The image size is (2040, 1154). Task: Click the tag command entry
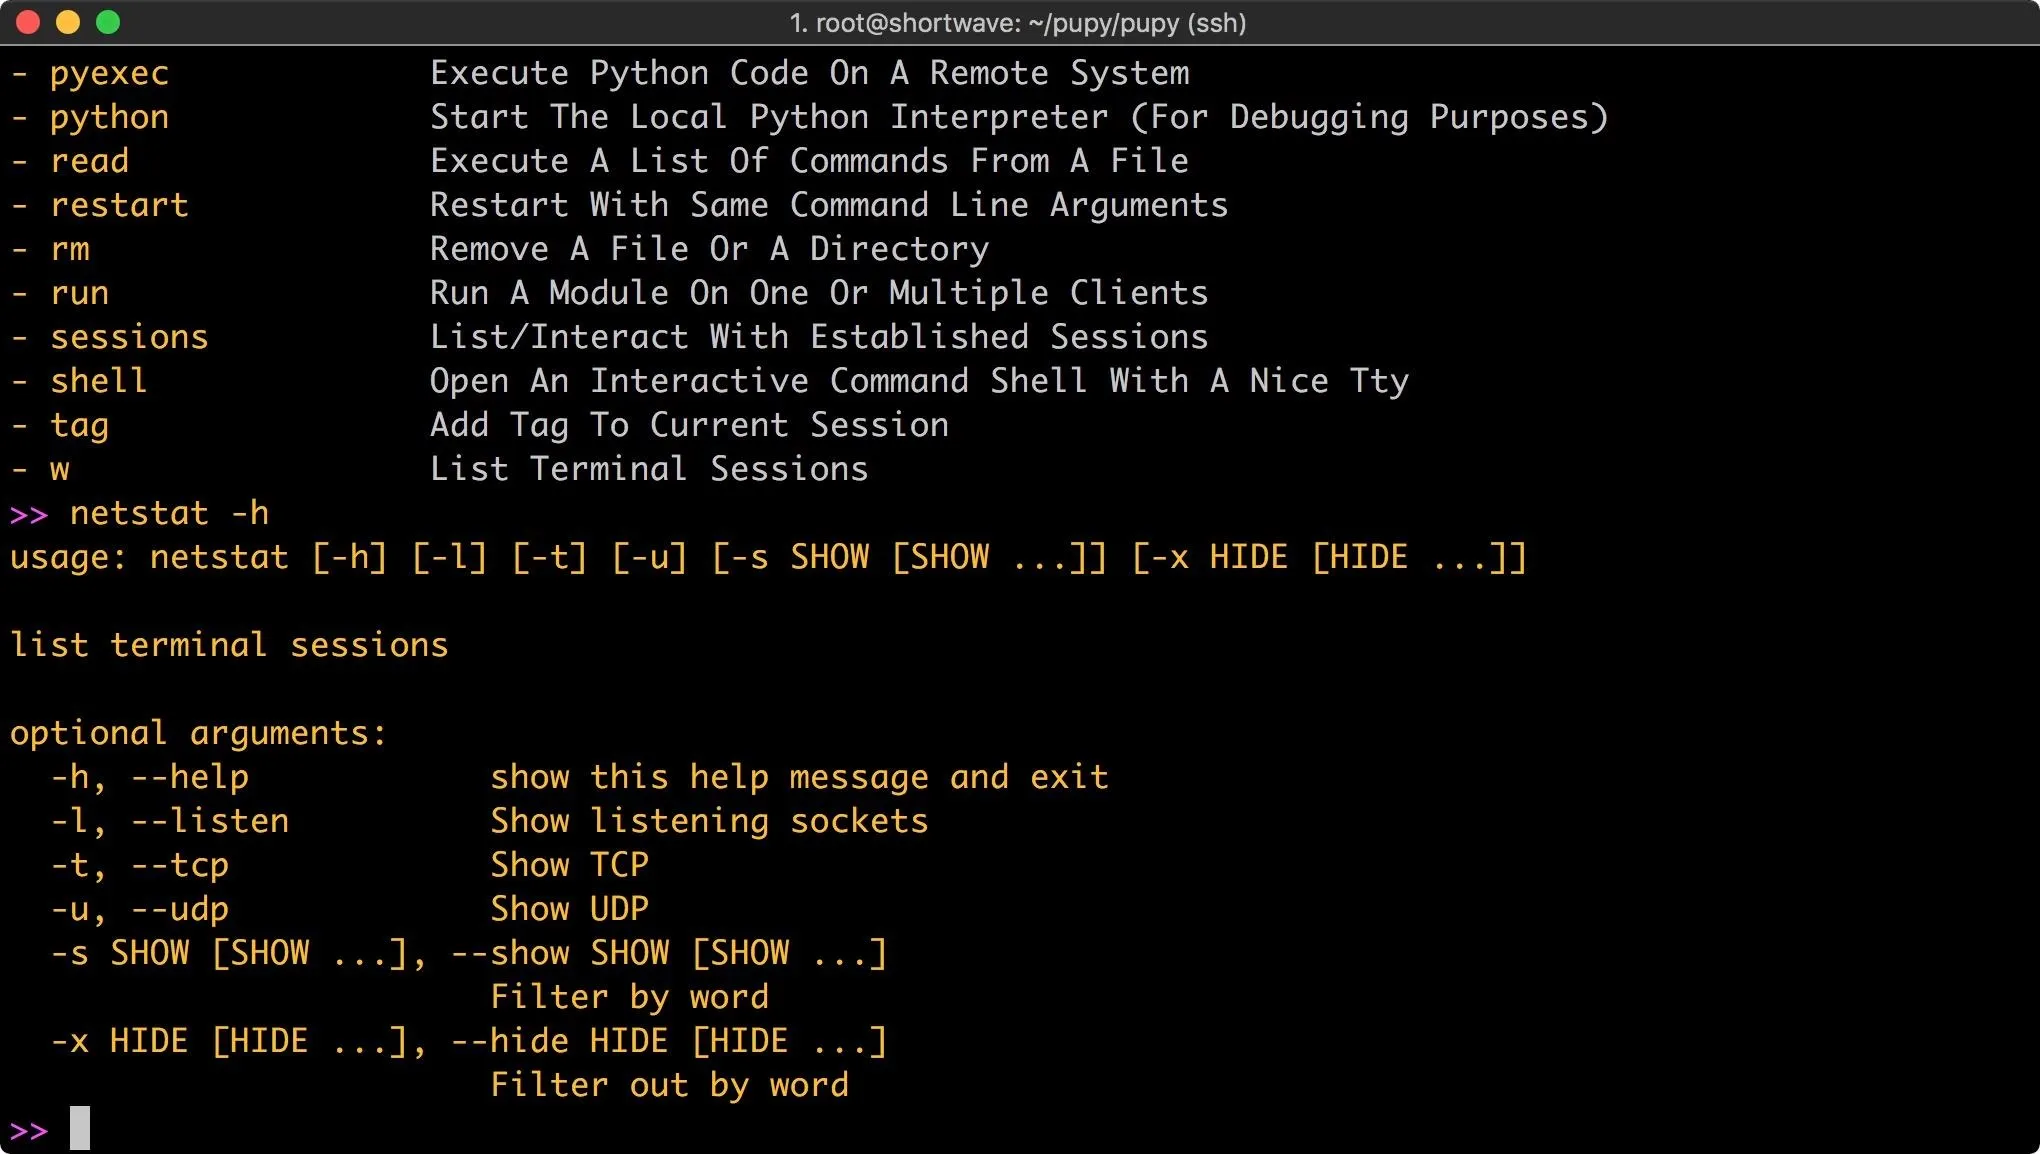click(79, 425)
